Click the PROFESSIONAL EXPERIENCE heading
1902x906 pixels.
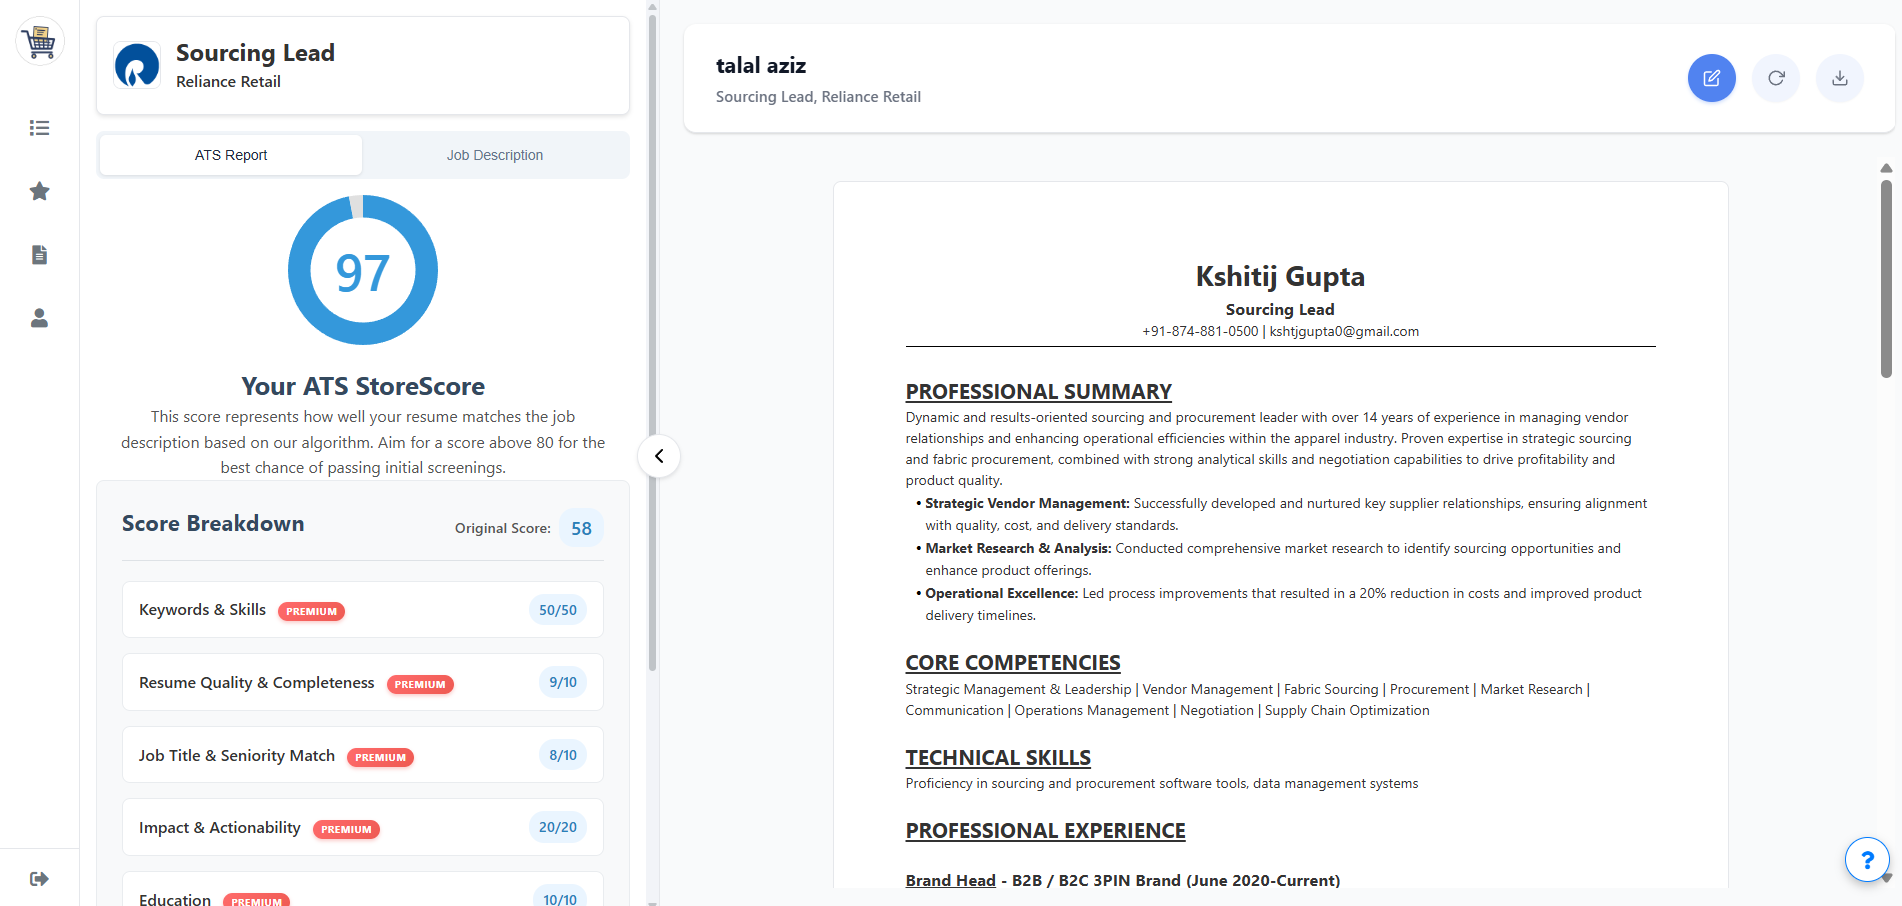(x=1045, y=831)
